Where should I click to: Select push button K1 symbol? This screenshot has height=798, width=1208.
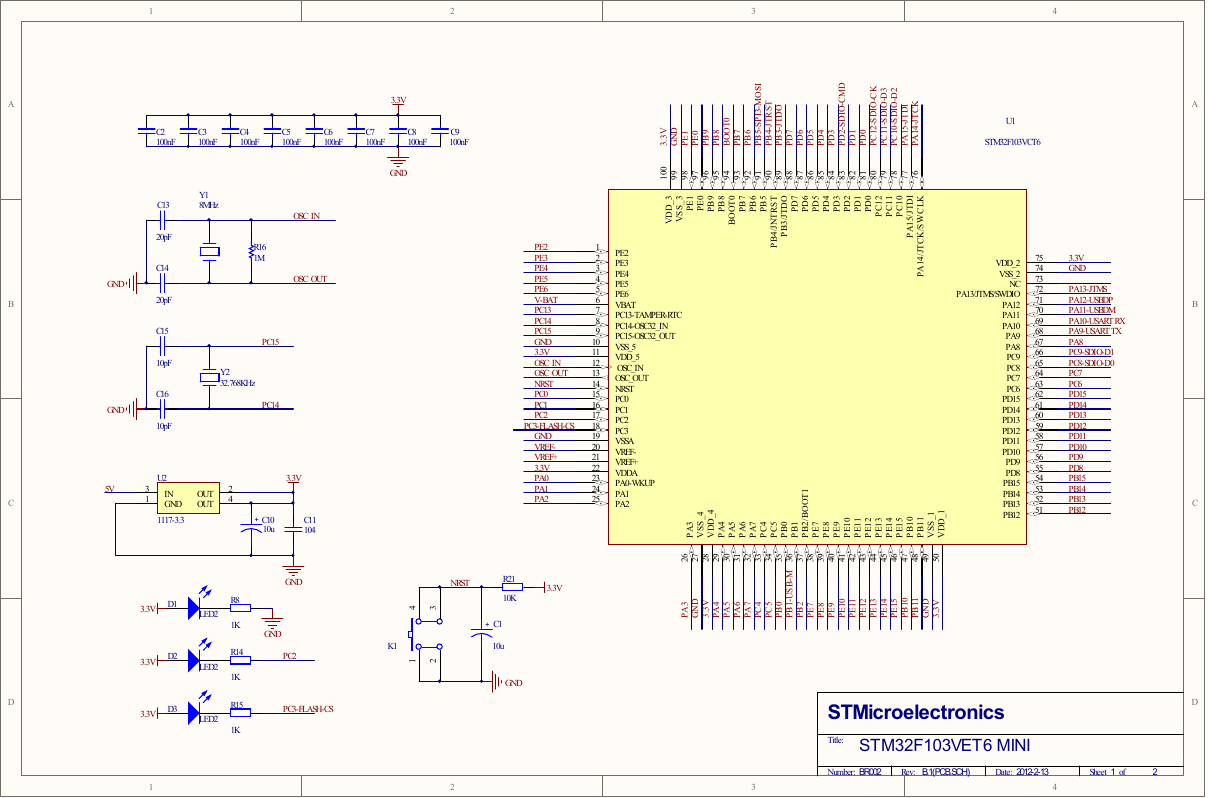tap(424, 634)
